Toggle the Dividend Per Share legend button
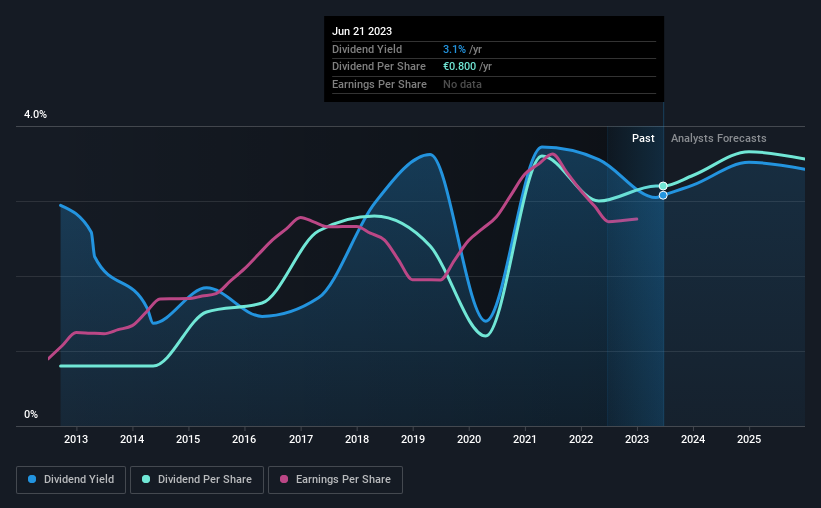Viewport: 821px width, 508px height. click(x=197, y=480)
